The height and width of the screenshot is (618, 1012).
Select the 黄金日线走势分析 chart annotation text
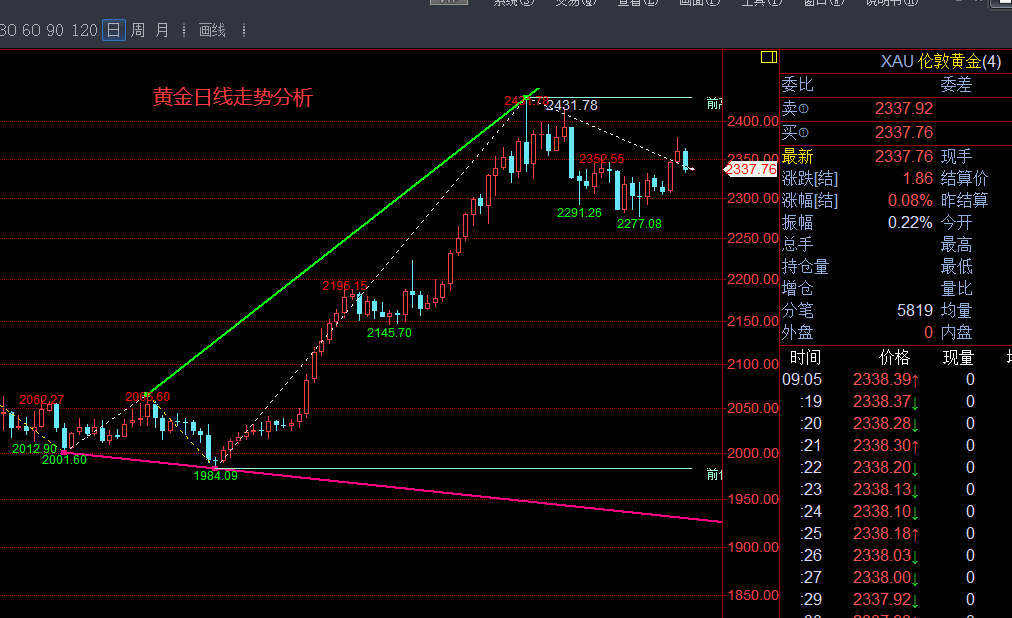point(232,98)
